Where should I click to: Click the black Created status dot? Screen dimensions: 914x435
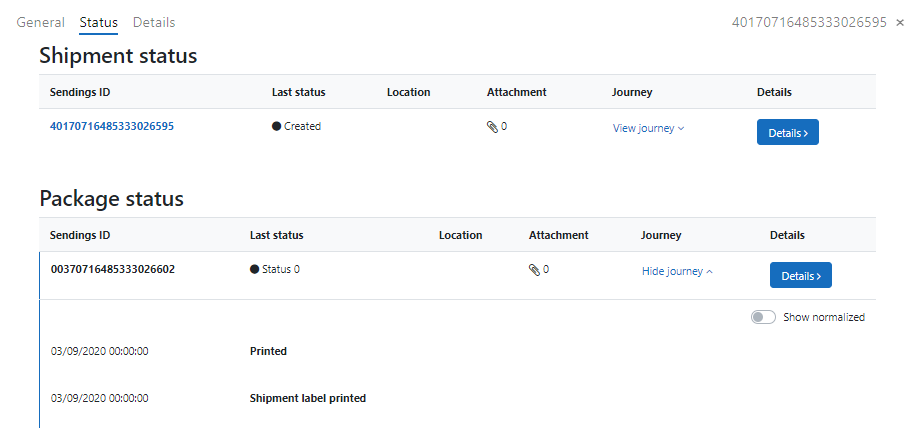[x=277, y=127]
